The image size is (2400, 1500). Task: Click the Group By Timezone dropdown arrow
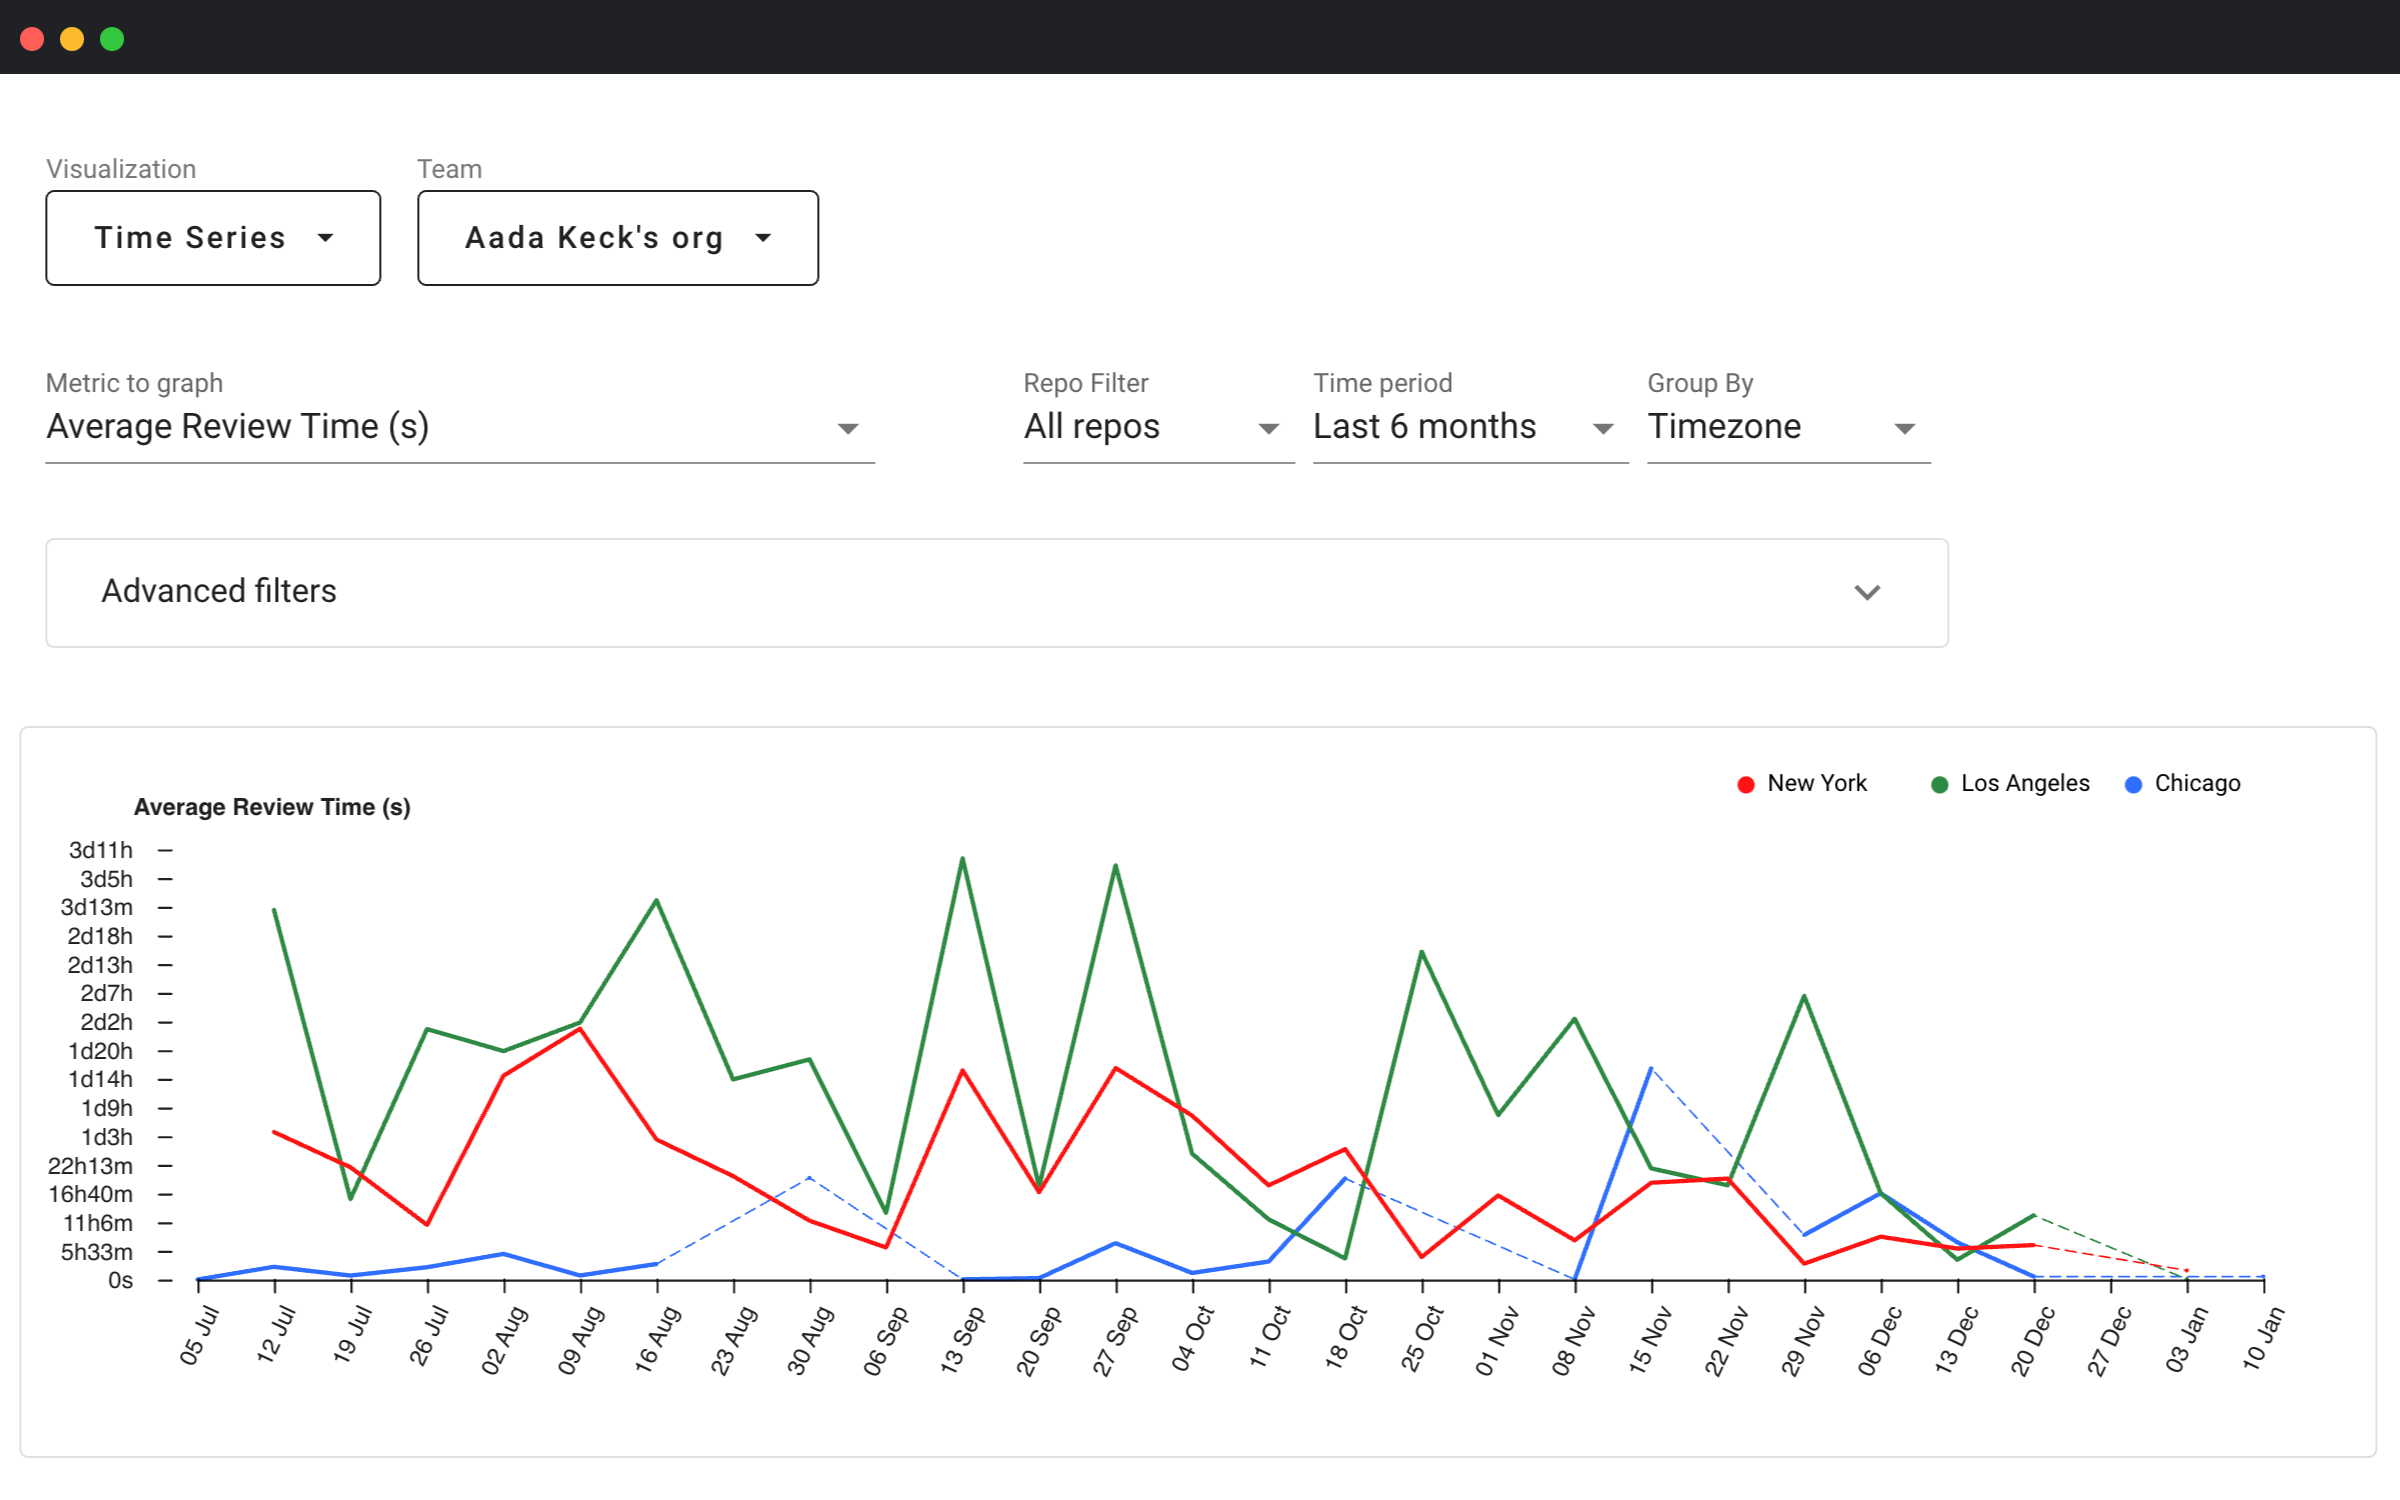coord(1904,429)
